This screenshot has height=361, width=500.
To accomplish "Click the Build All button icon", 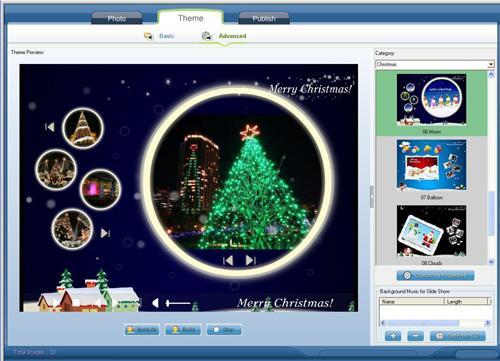I will pyautogui.click(x=131, y=330).
